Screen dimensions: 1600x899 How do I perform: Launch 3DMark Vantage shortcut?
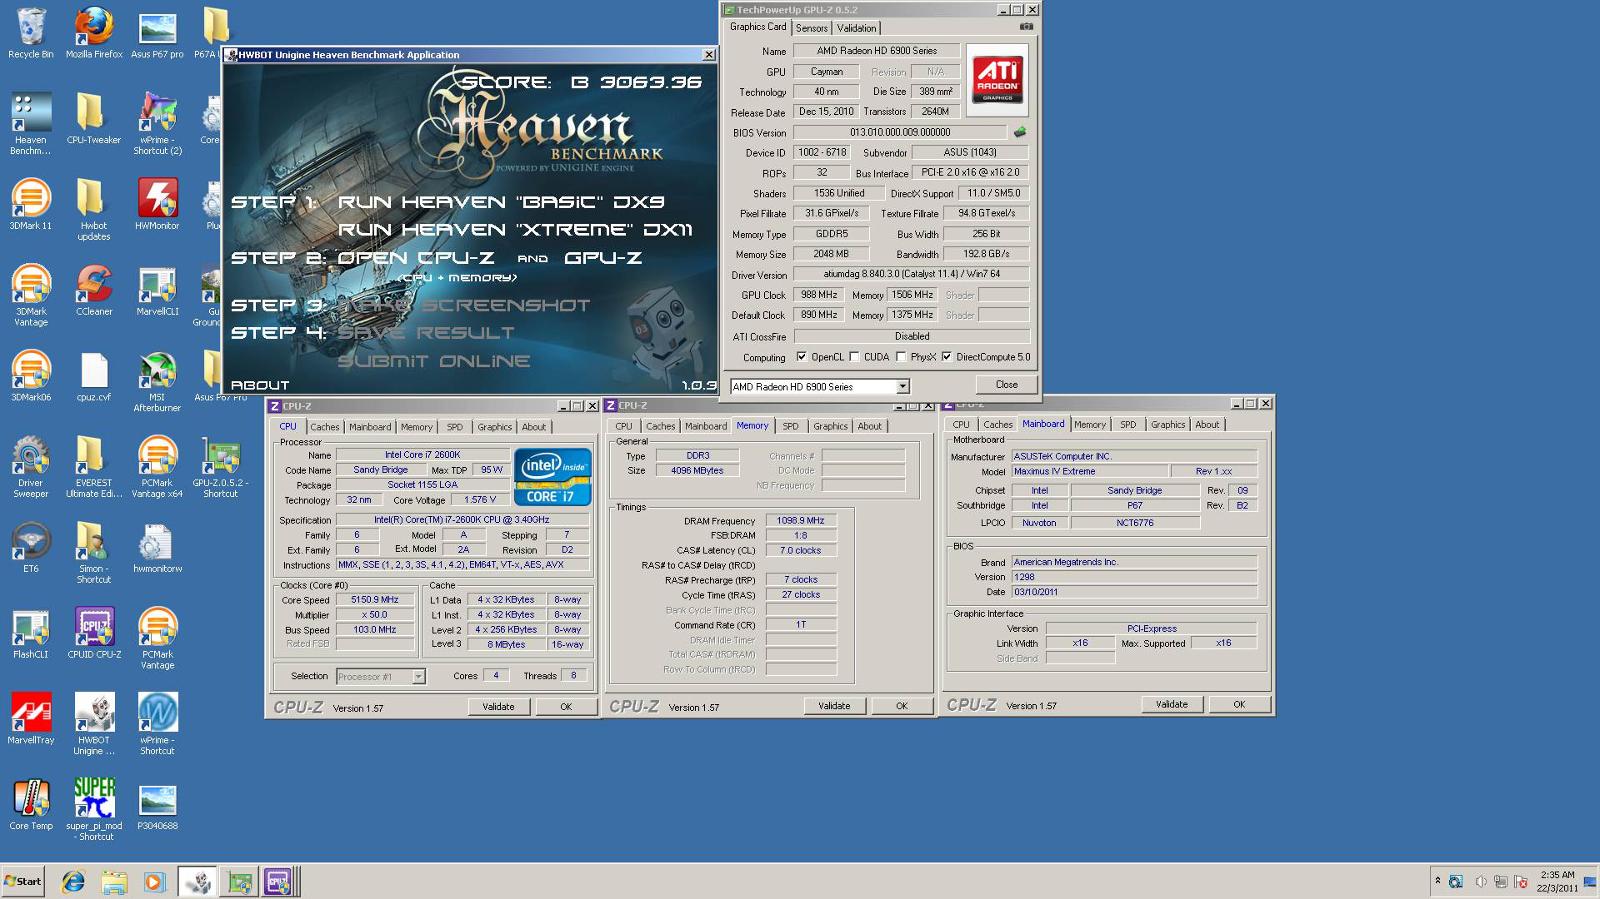pyautogui.click(x=31, y=295)
